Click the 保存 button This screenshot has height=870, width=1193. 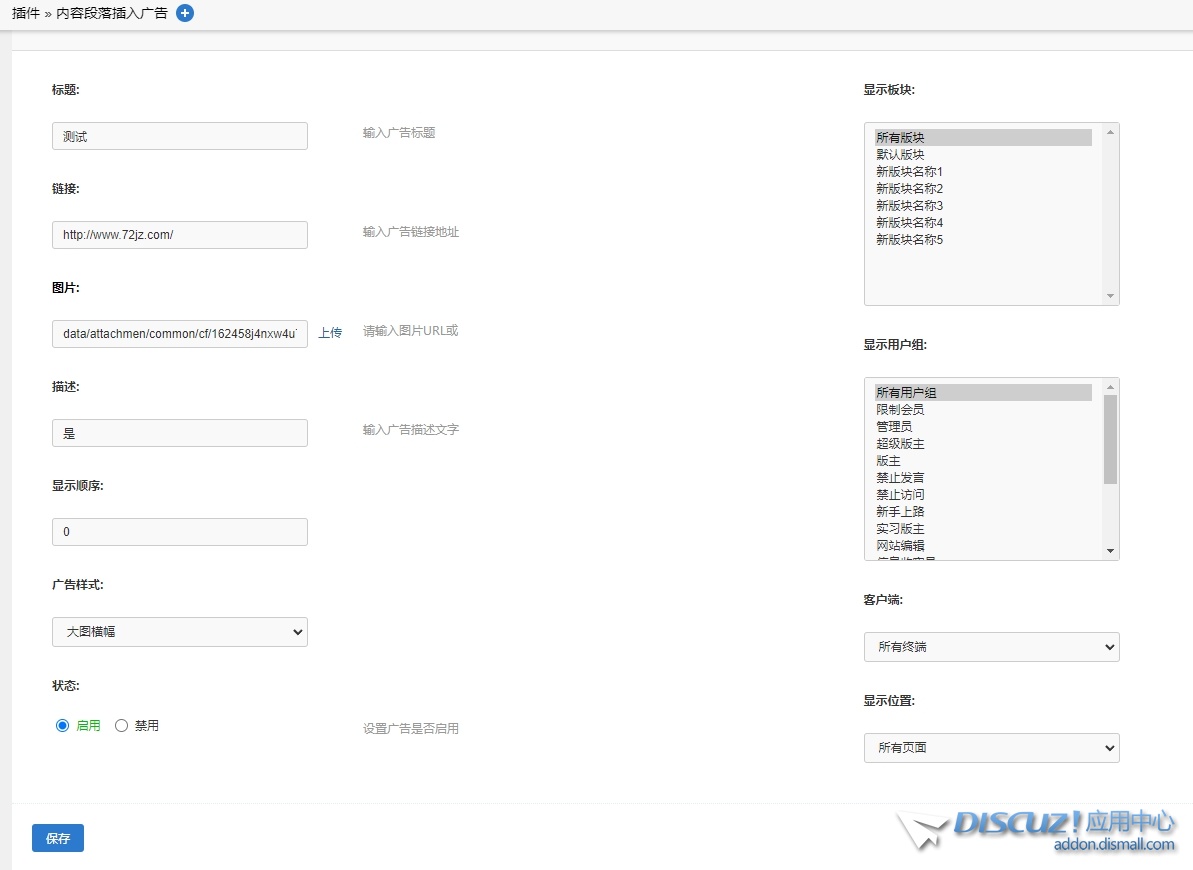click(x=58, y=838)
